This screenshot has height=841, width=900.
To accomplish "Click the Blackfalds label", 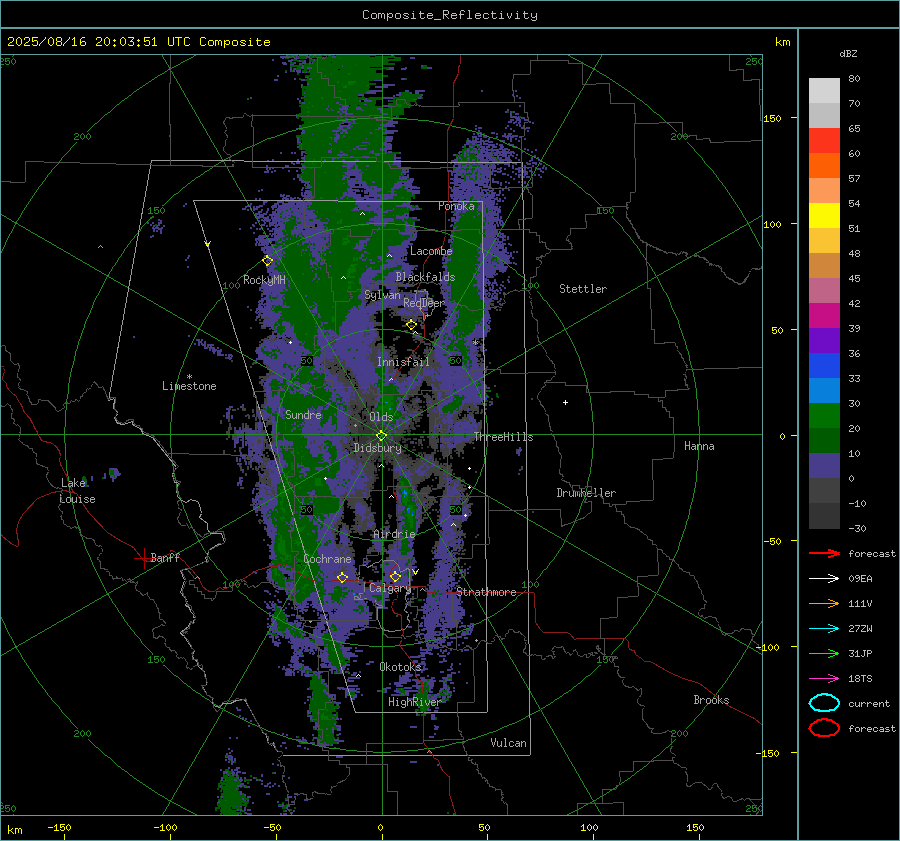I will click(x=425, y=277).
